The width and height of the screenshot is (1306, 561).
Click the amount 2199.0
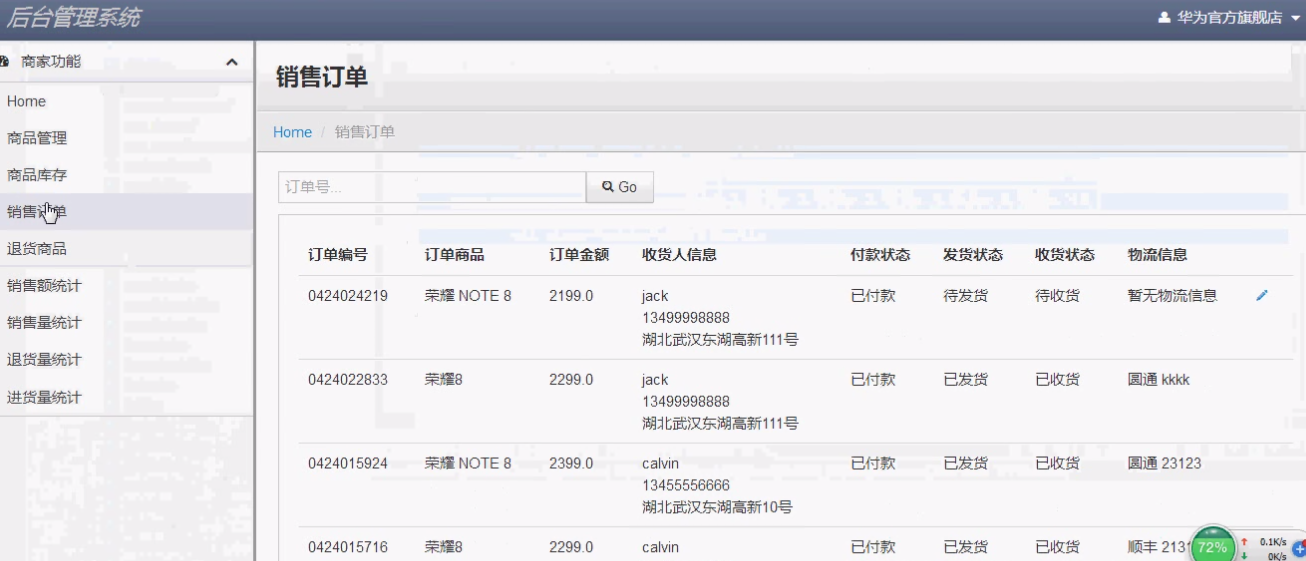pos(571,296)
